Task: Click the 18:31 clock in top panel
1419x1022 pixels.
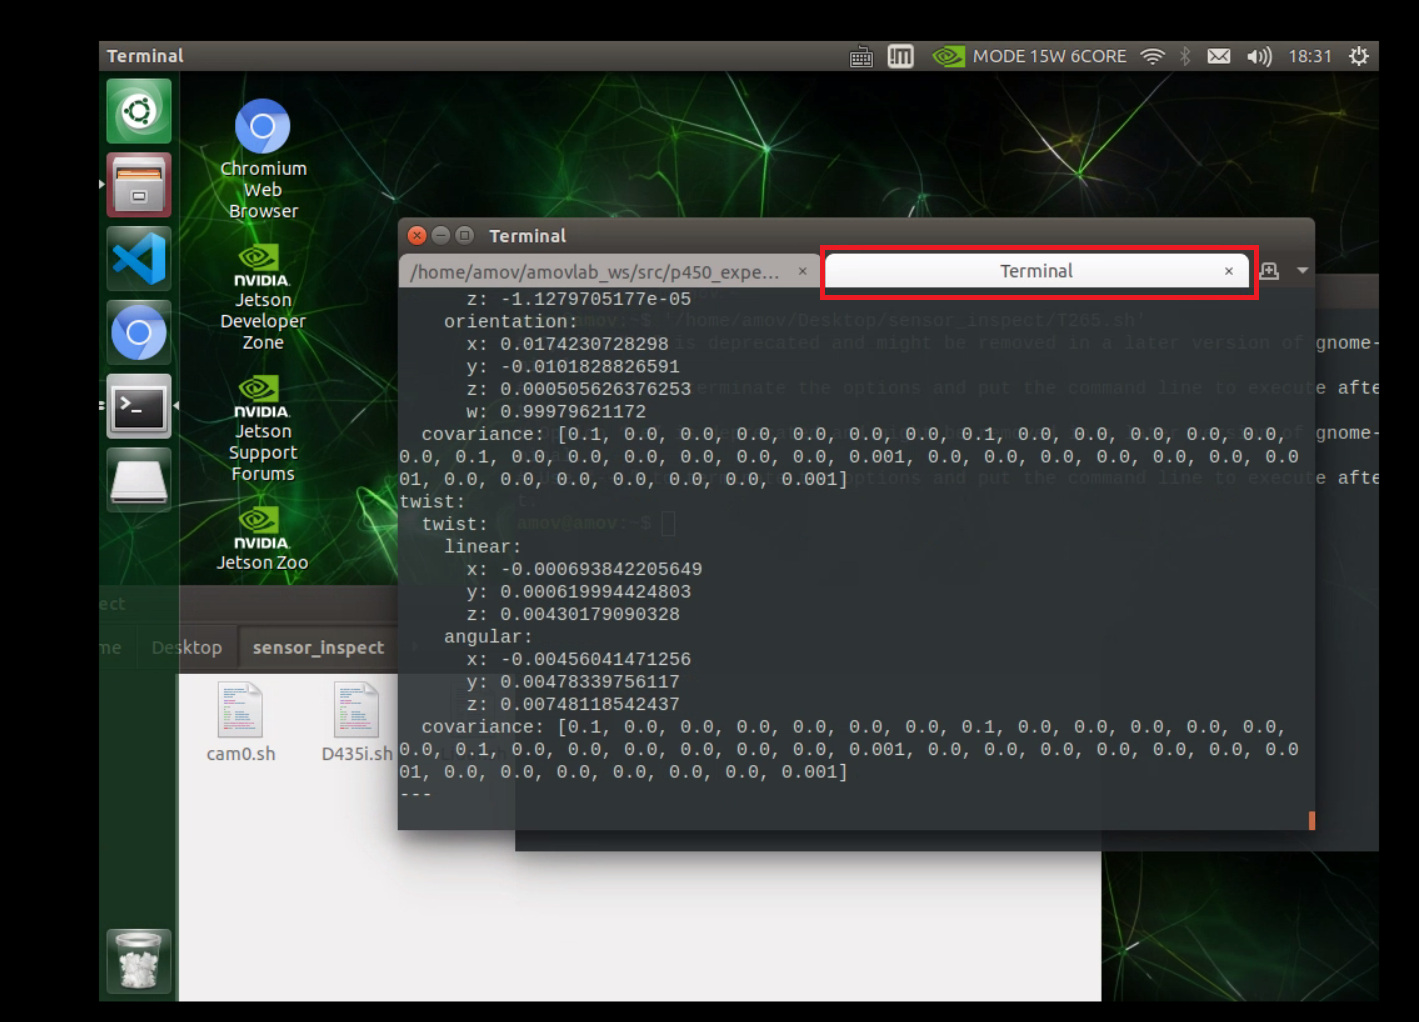Action: [x=1310, y=56]
